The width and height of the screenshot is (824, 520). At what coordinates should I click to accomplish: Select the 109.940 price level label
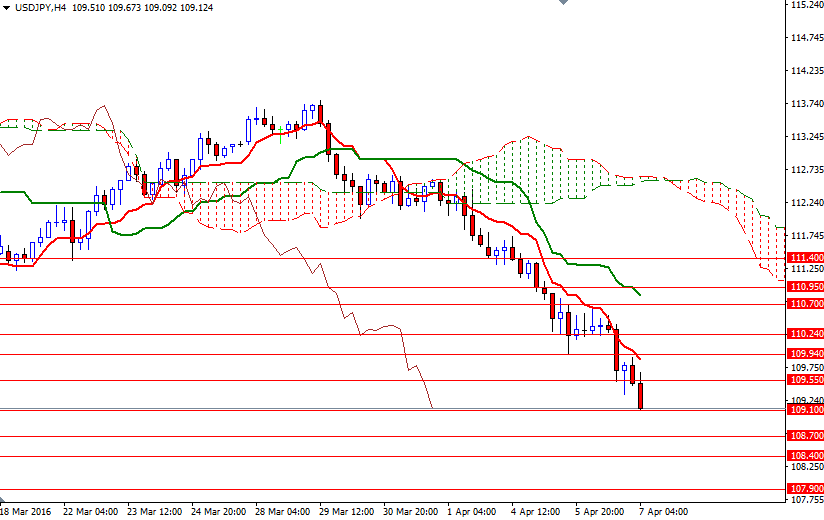[x=806, y=354]
